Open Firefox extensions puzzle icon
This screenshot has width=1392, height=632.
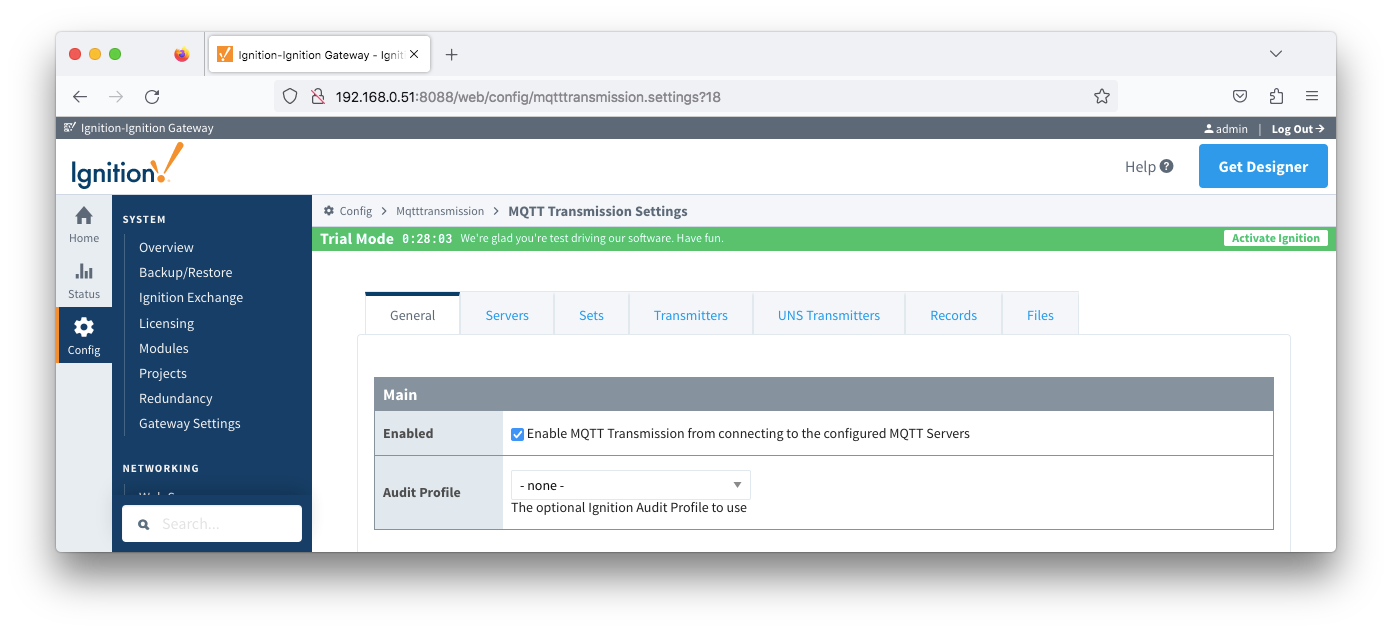[1276, 97]
